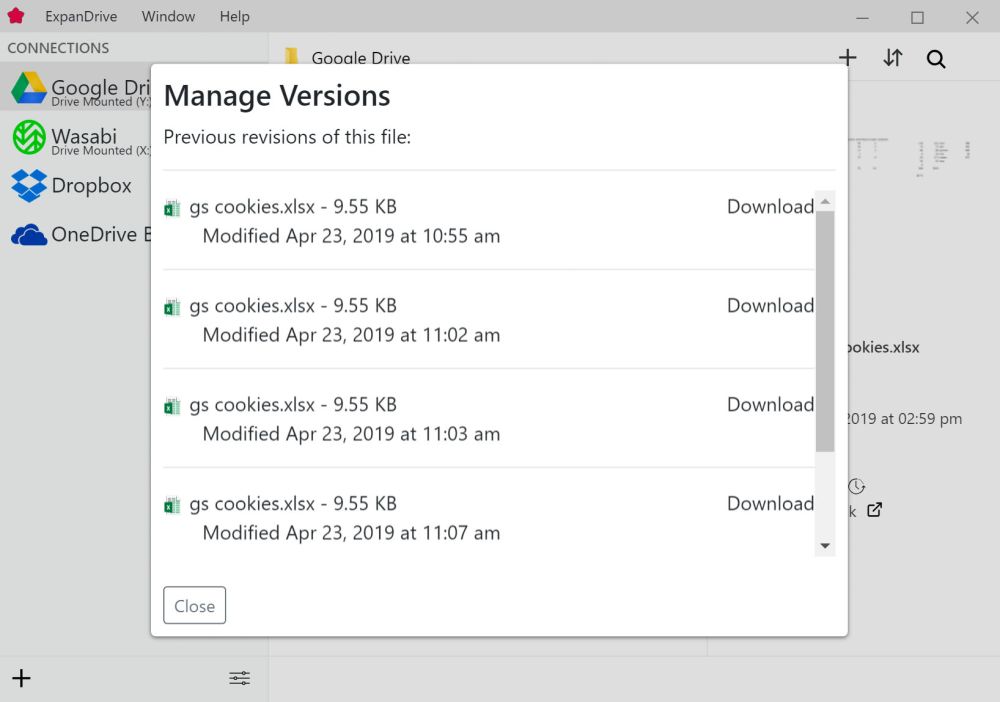The image size is (1000, 702).
Task: Click the revisions list scrollbar thumb
Action: point(825,330)
